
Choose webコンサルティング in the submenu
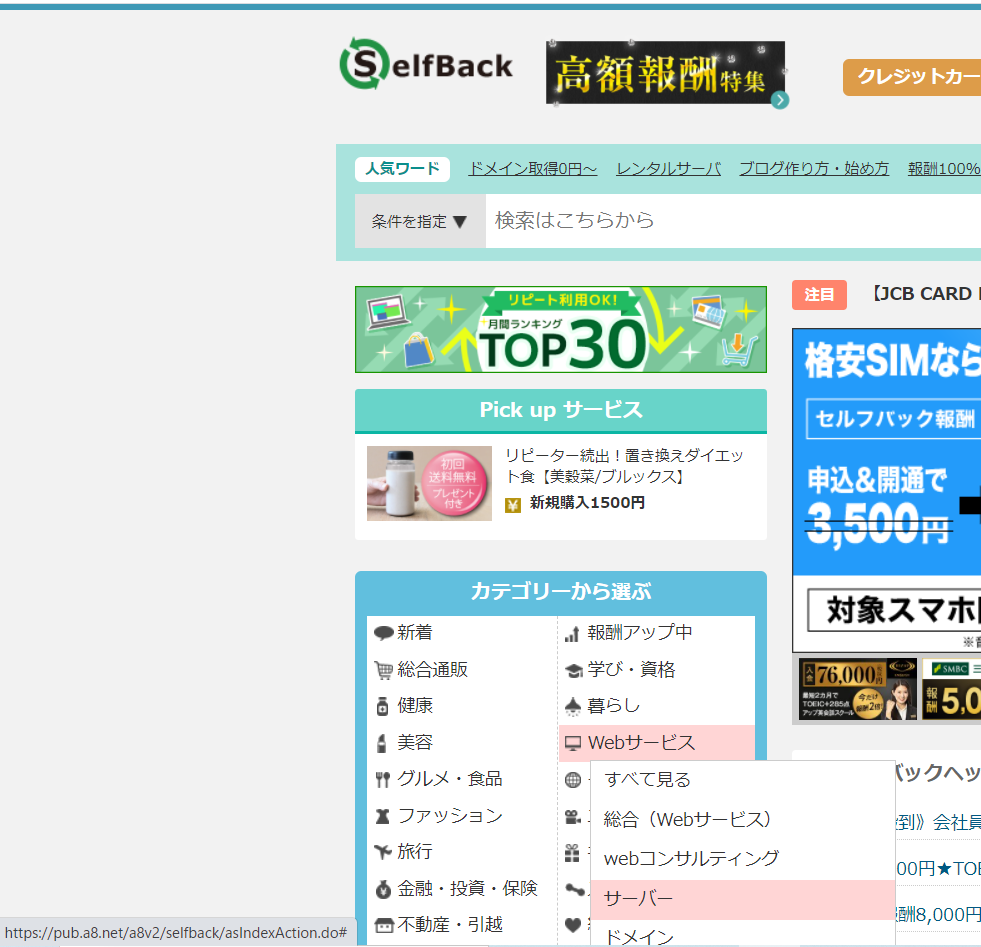click(743, 859)
